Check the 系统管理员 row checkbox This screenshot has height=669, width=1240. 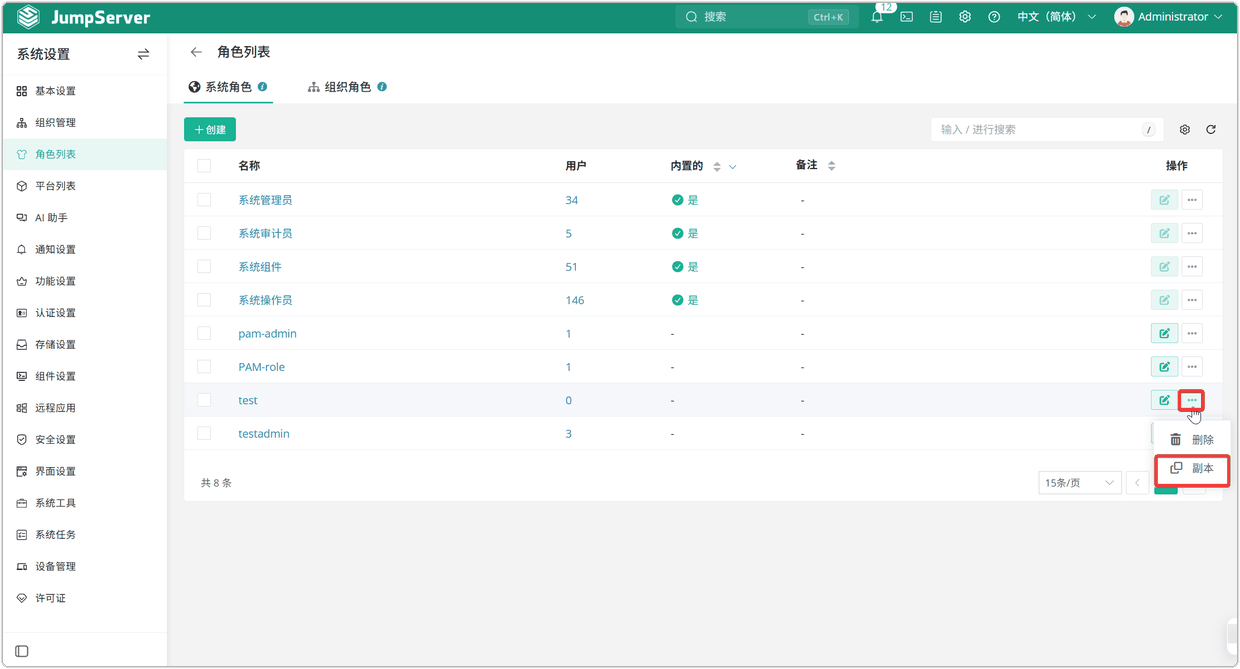204,200
